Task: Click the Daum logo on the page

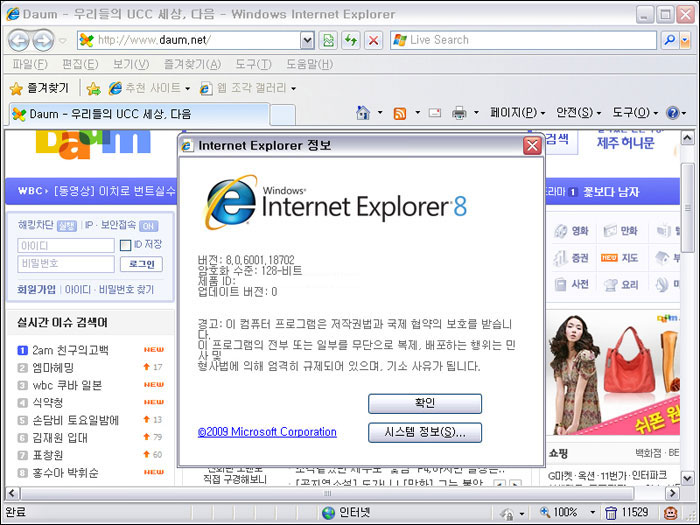Action: tap(93, 144)
